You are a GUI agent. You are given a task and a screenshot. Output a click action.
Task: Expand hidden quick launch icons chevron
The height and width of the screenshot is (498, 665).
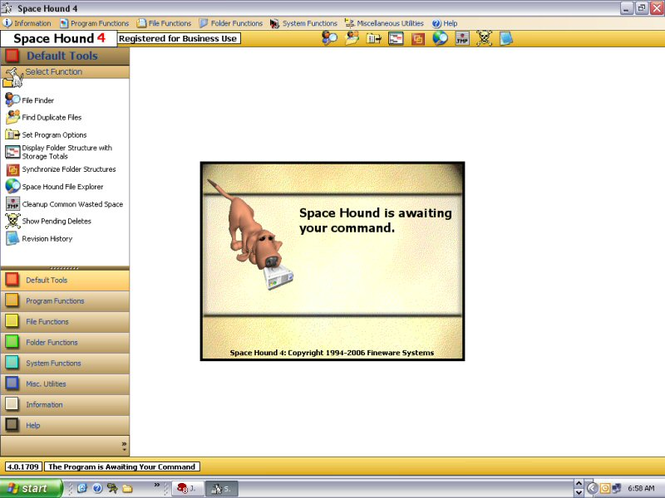[156, 484]
